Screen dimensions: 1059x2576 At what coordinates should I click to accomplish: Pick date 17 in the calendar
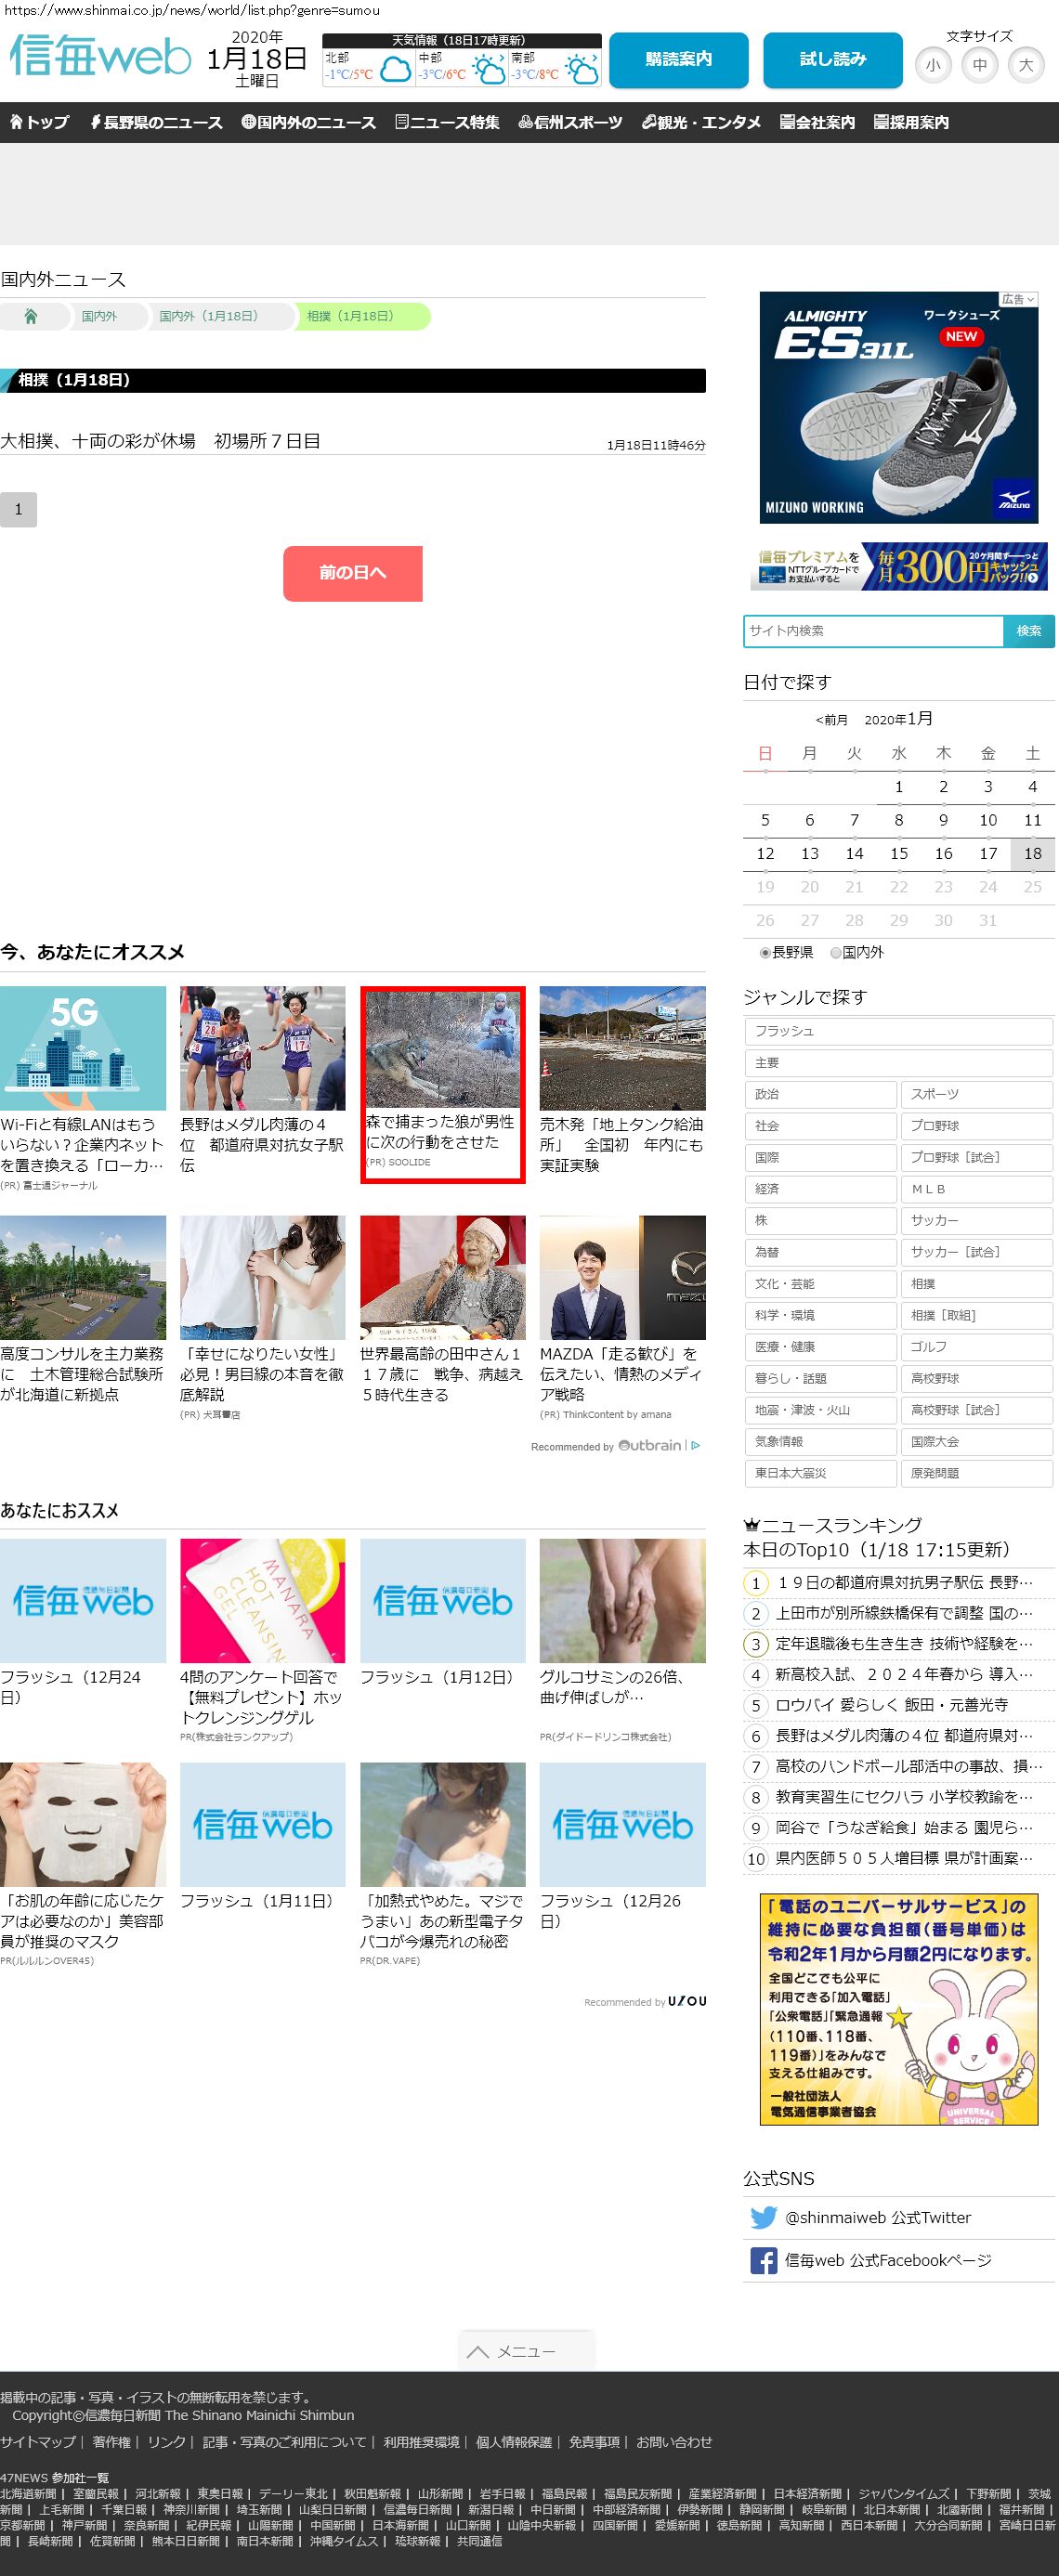pos(987,853)
